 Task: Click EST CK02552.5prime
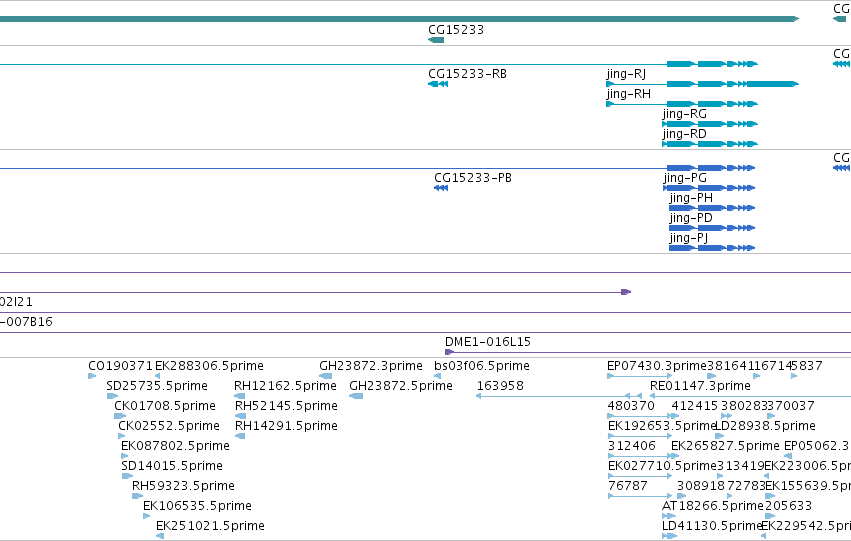pos(169,426)
